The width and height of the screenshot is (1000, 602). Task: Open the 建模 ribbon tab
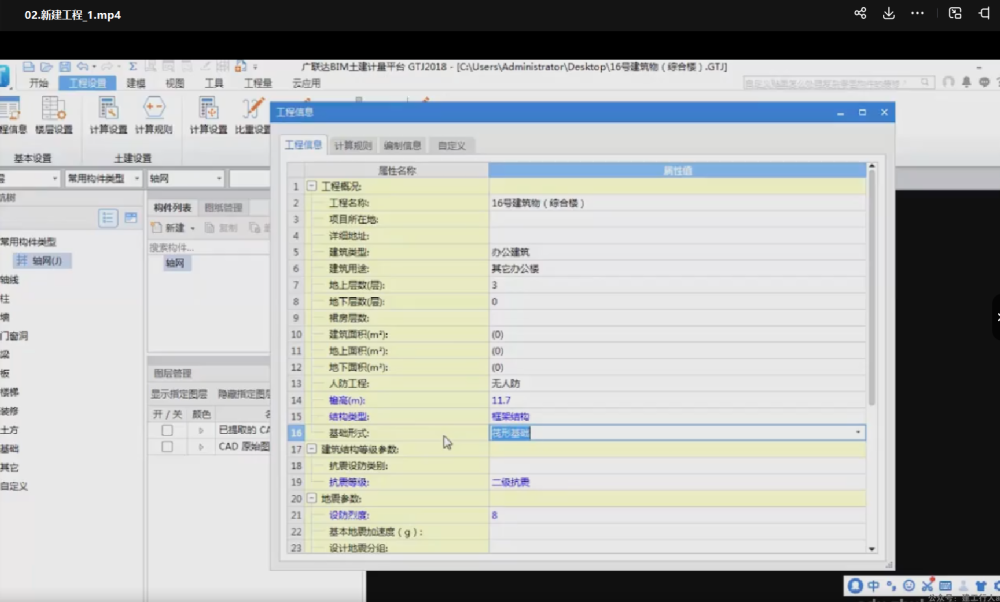[136, 83]
